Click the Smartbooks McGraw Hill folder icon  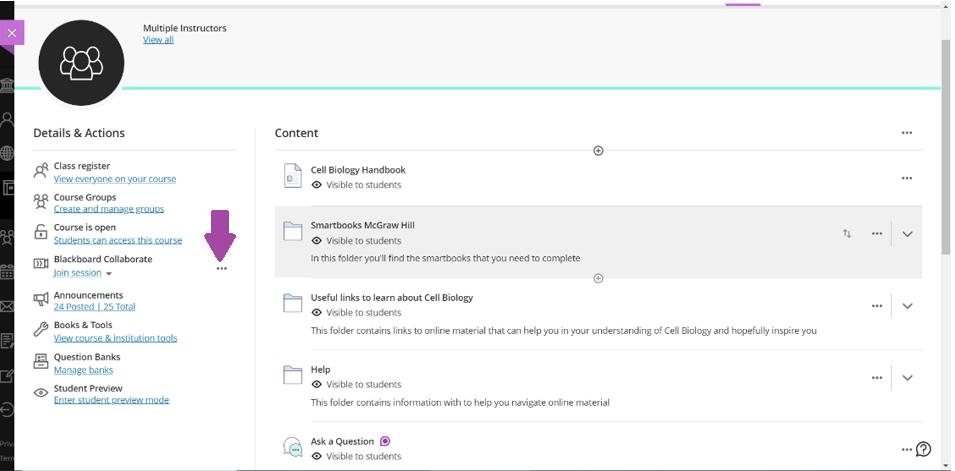click(x=292, y=232)
